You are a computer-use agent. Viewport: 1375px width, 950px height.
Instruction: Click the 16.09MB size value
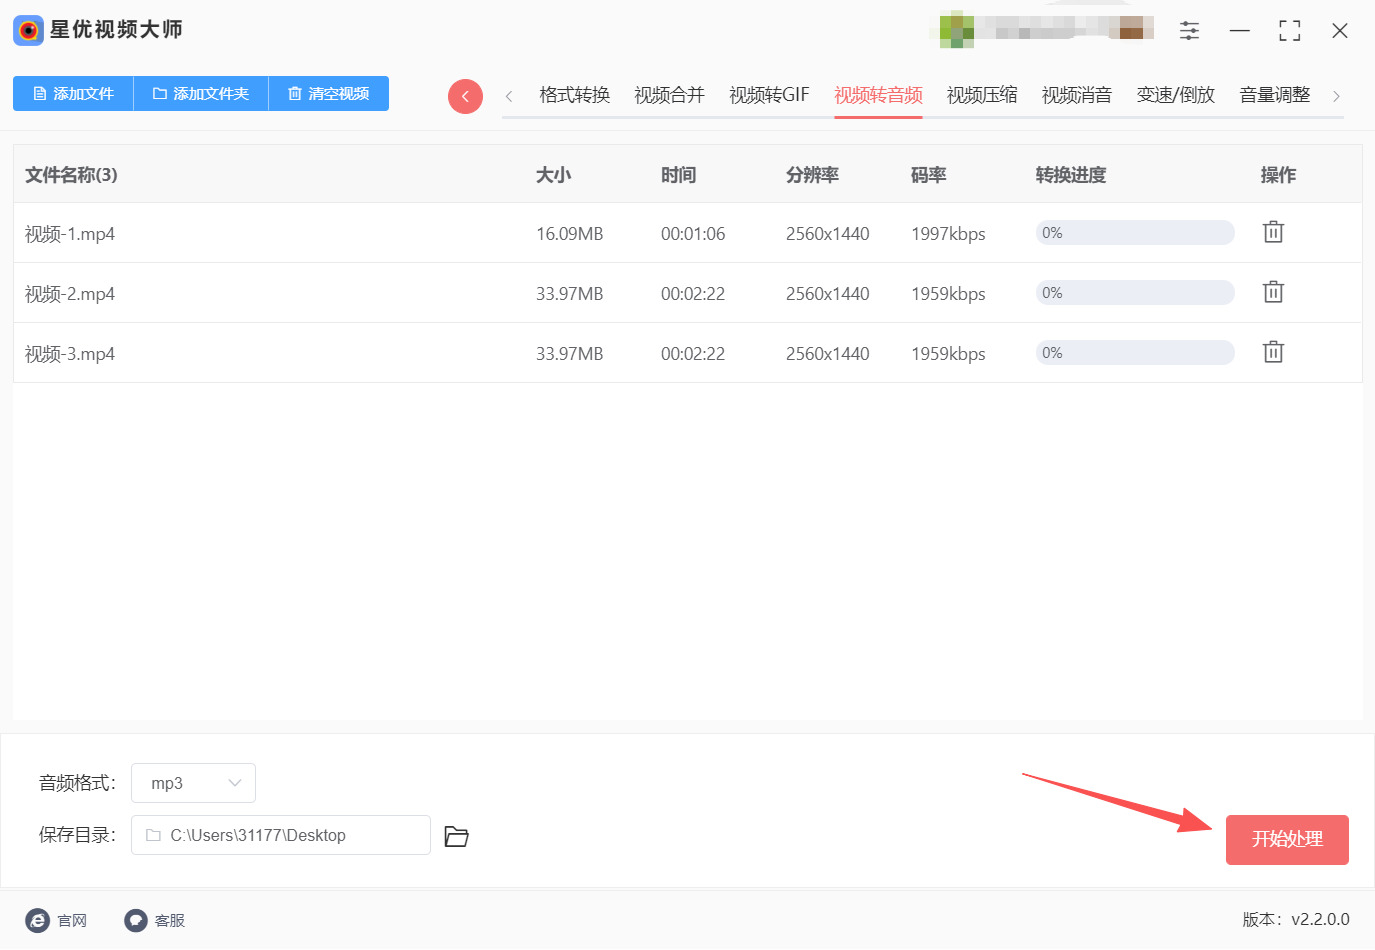[569, 234]
